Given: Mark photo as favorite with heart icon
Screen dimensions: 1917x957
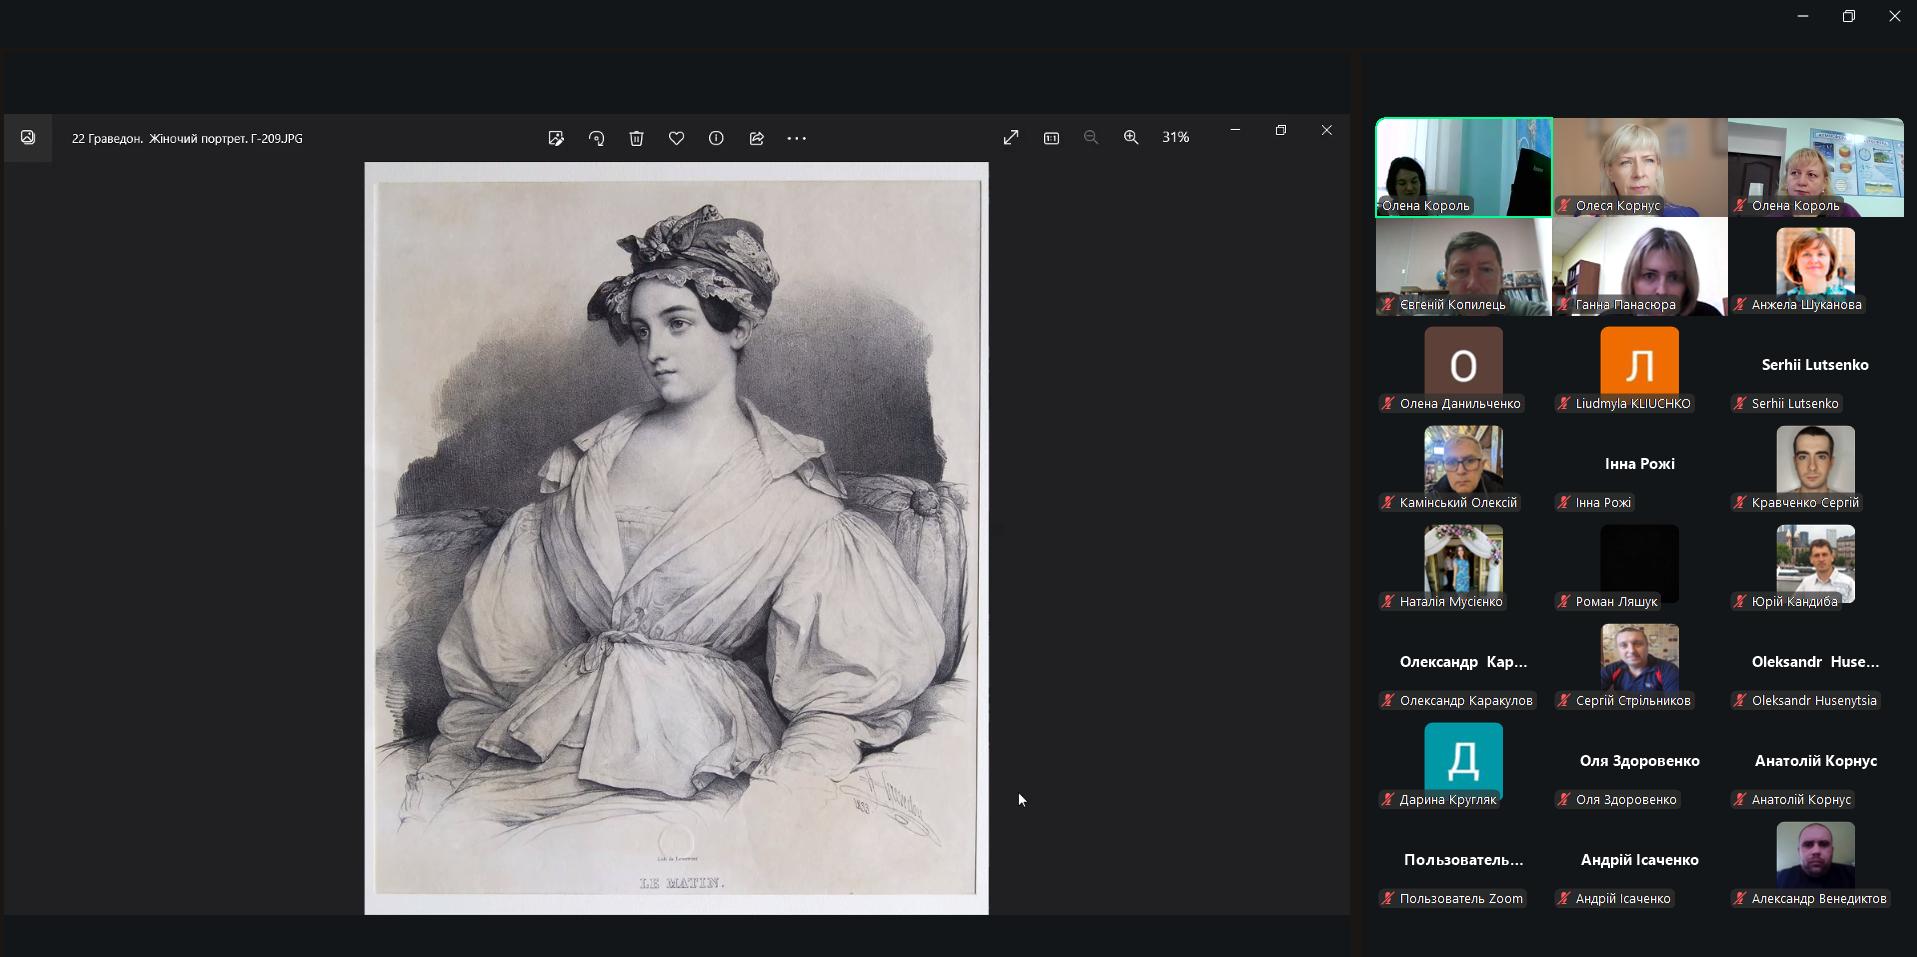Looking at the screenshot, I should (x=676, y=138).
